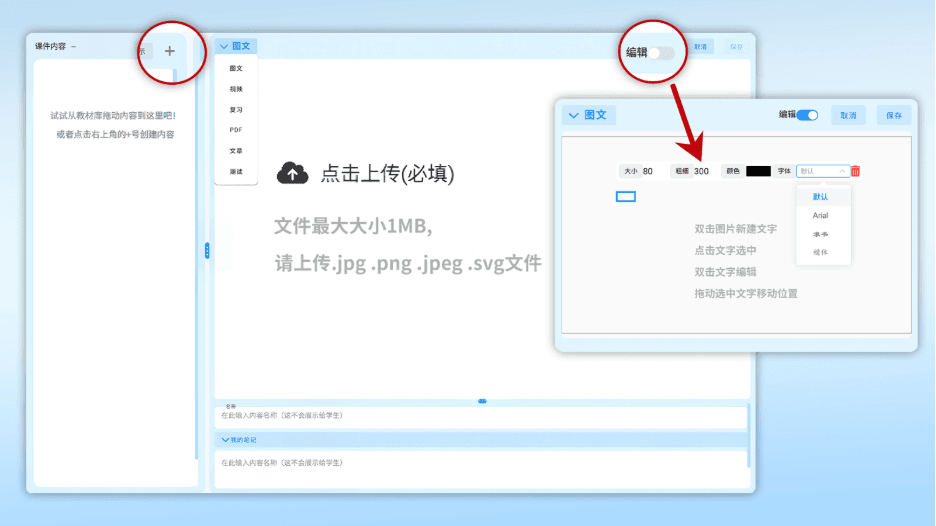Image resolution: width=936 pixels, height=526 pixels.
Task: Select 视频 from the content type menu
Action: (x=236, y=89)
